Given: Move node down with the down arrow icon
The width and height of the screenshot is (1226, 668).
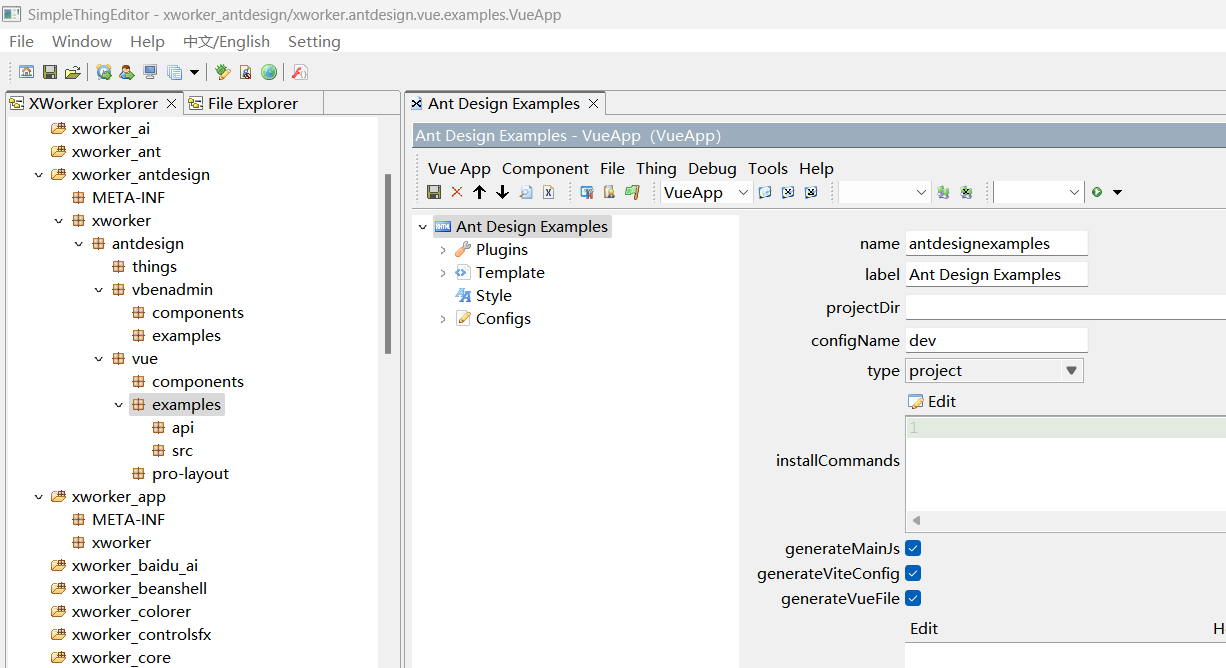Looking at the screenshot, I should tap(502, 192).
